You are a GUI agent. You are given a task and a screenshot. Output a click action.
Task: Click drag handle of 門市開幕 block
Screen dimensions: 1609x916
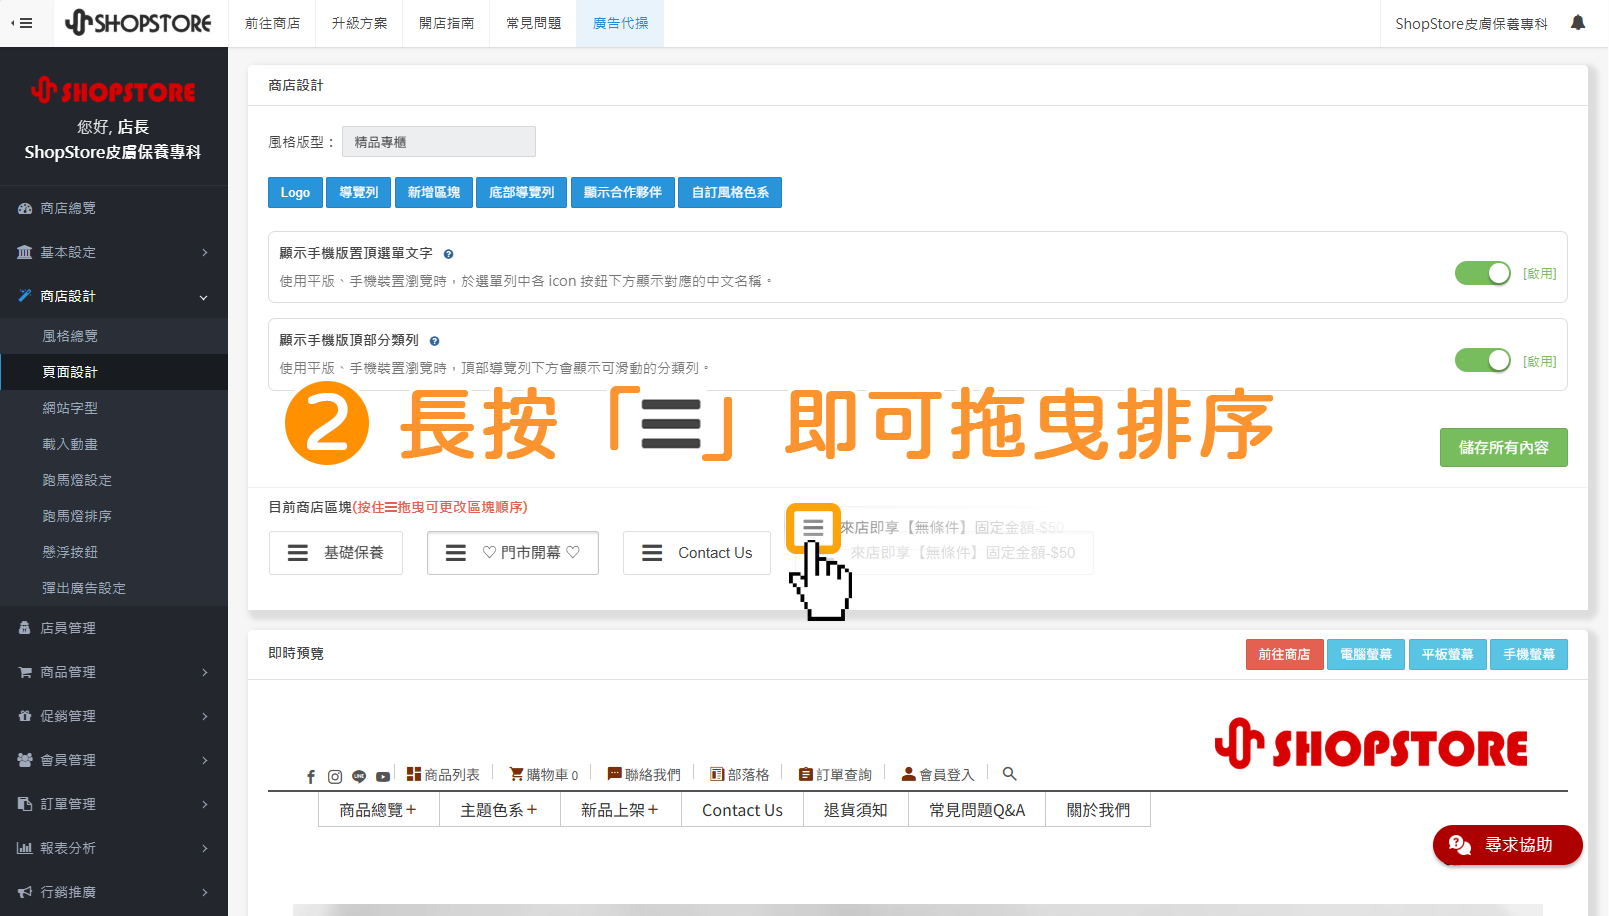456,553
